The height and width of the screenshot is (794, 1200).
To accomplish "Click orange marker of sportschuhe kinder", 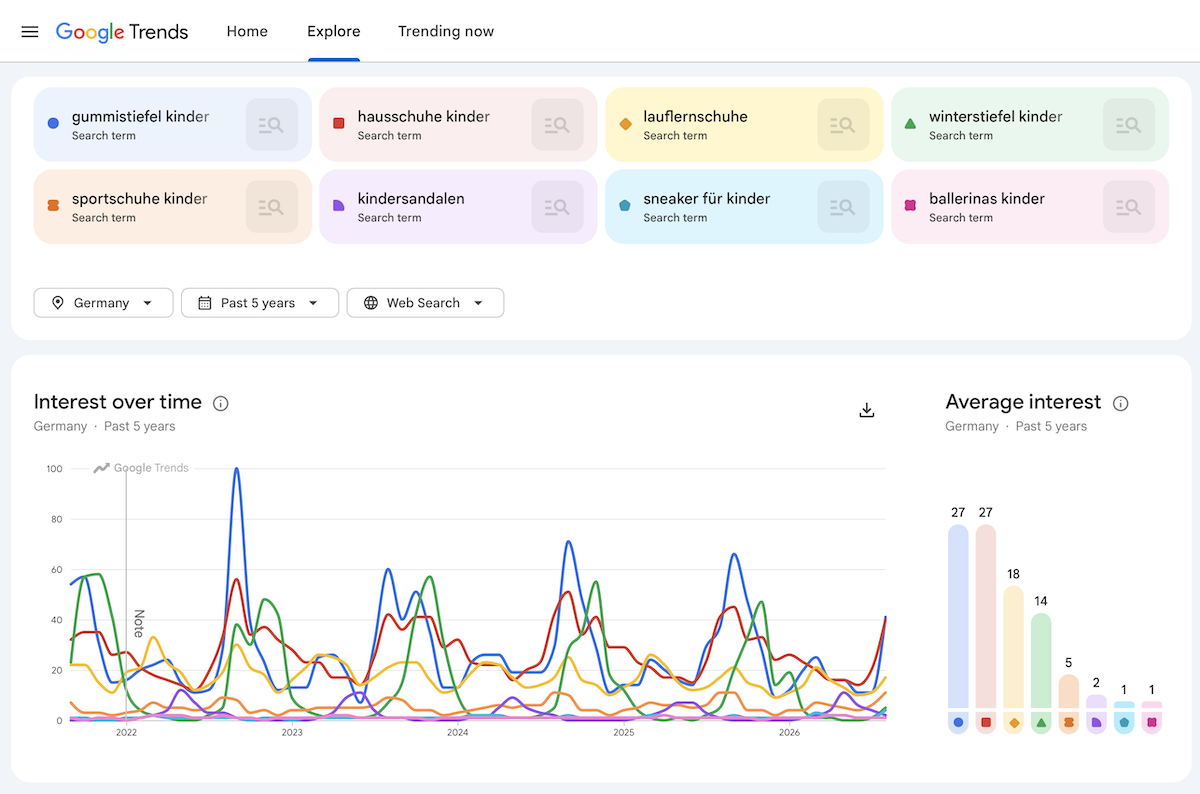I will click(x=53, y=206).
